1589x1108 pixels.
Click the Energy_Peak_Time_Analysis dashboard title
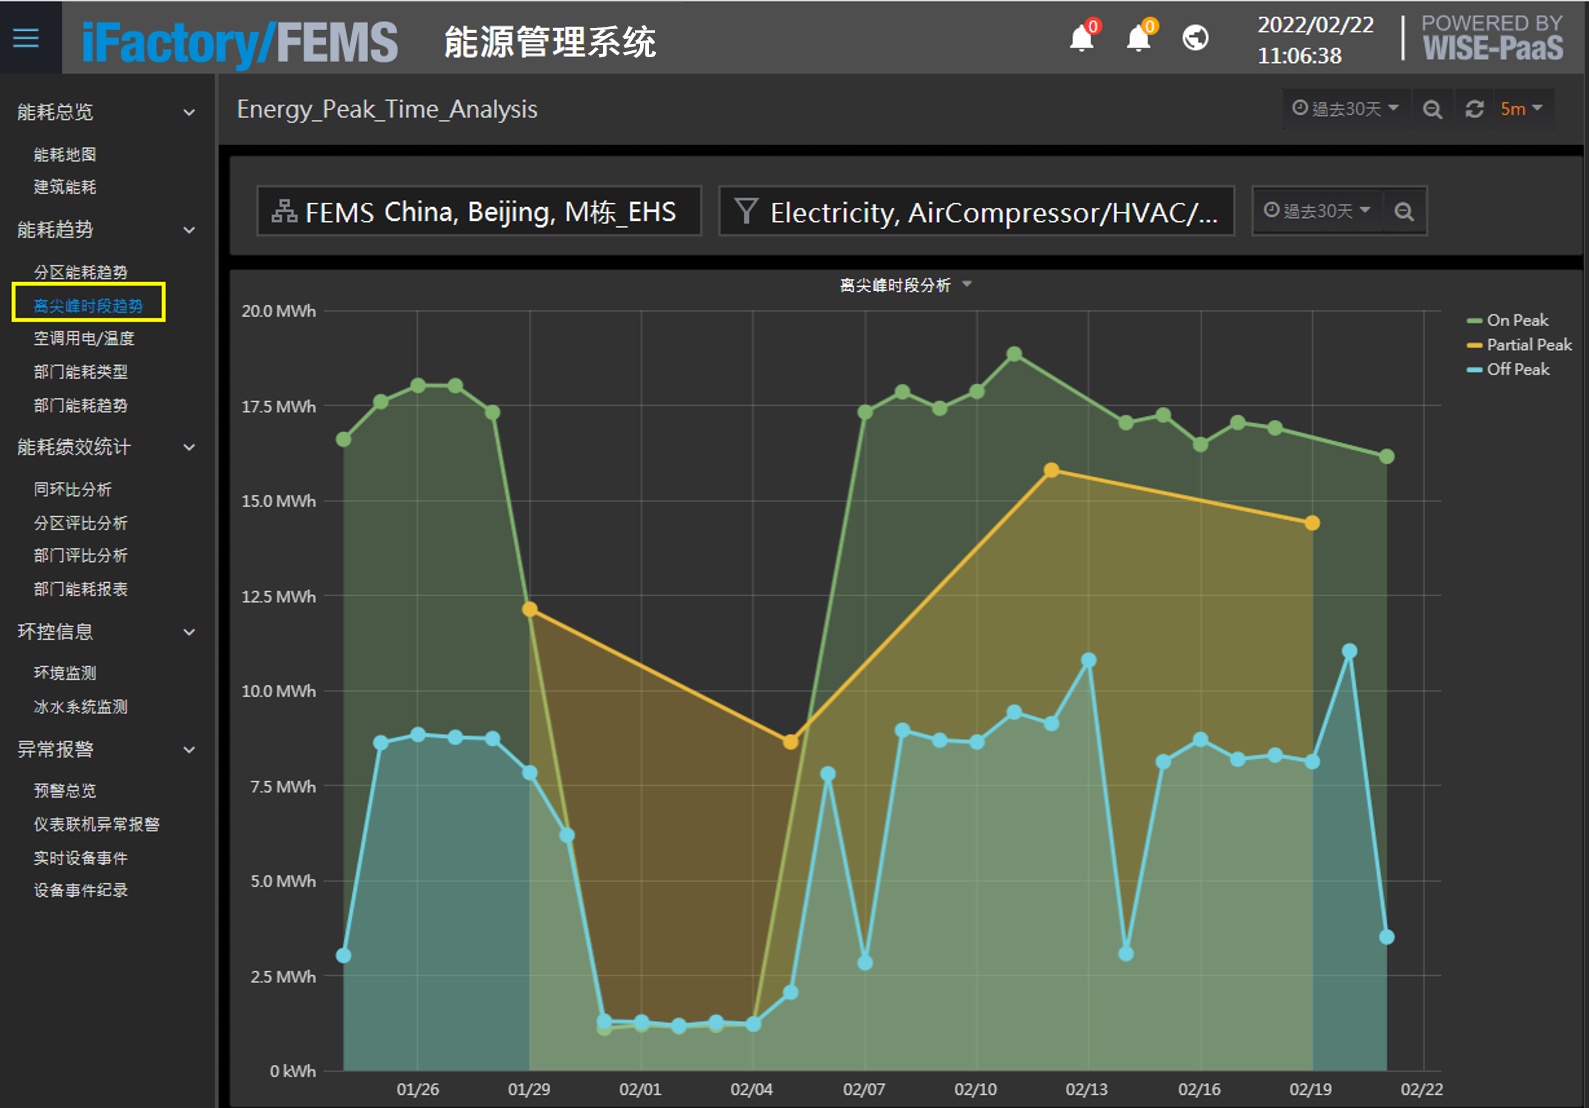387,109
